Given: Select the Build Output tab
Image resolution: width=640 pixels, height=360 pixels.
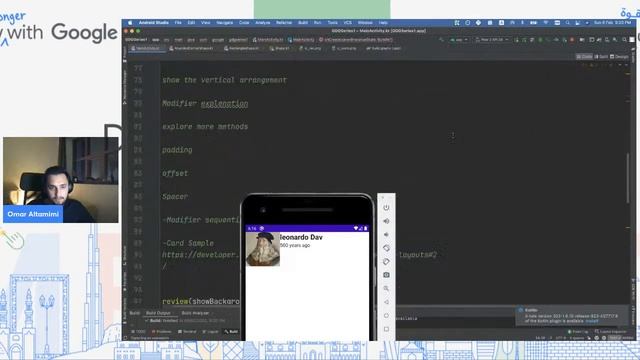Looking at the screenshot, I should [158, 313].
